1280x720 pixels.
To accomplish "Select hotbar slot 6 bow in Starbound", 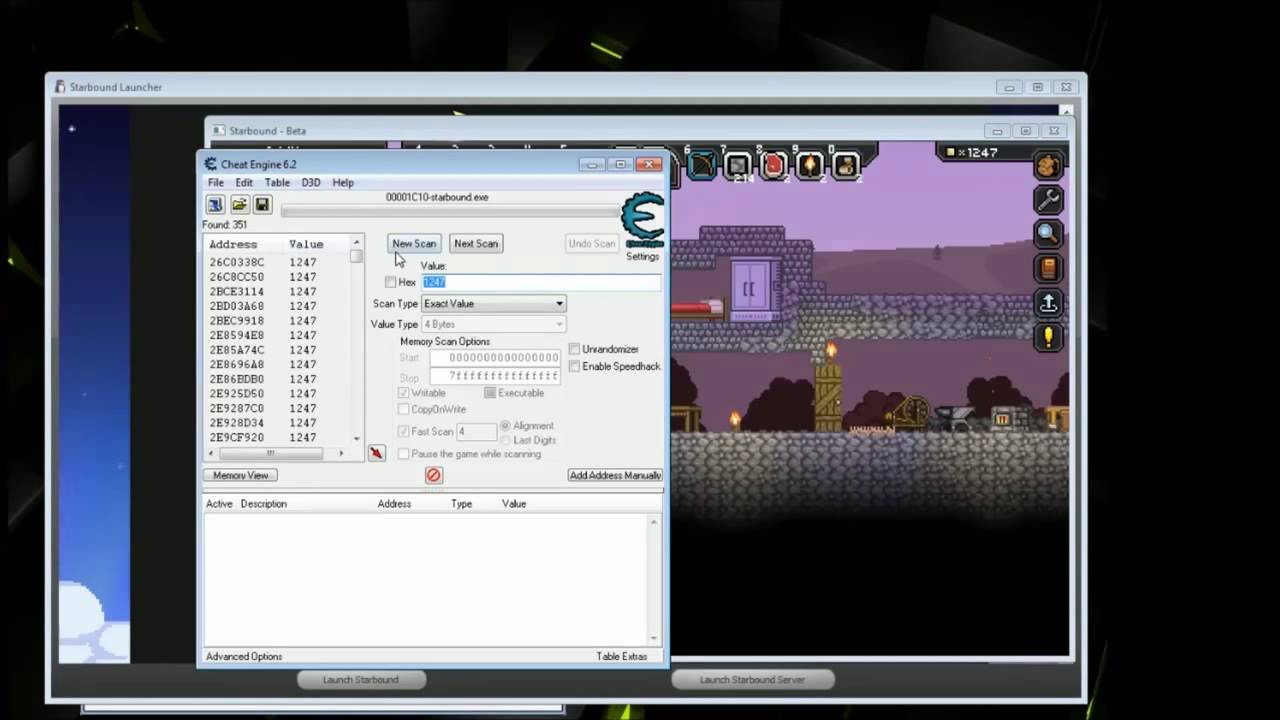I will click(702, 165).
